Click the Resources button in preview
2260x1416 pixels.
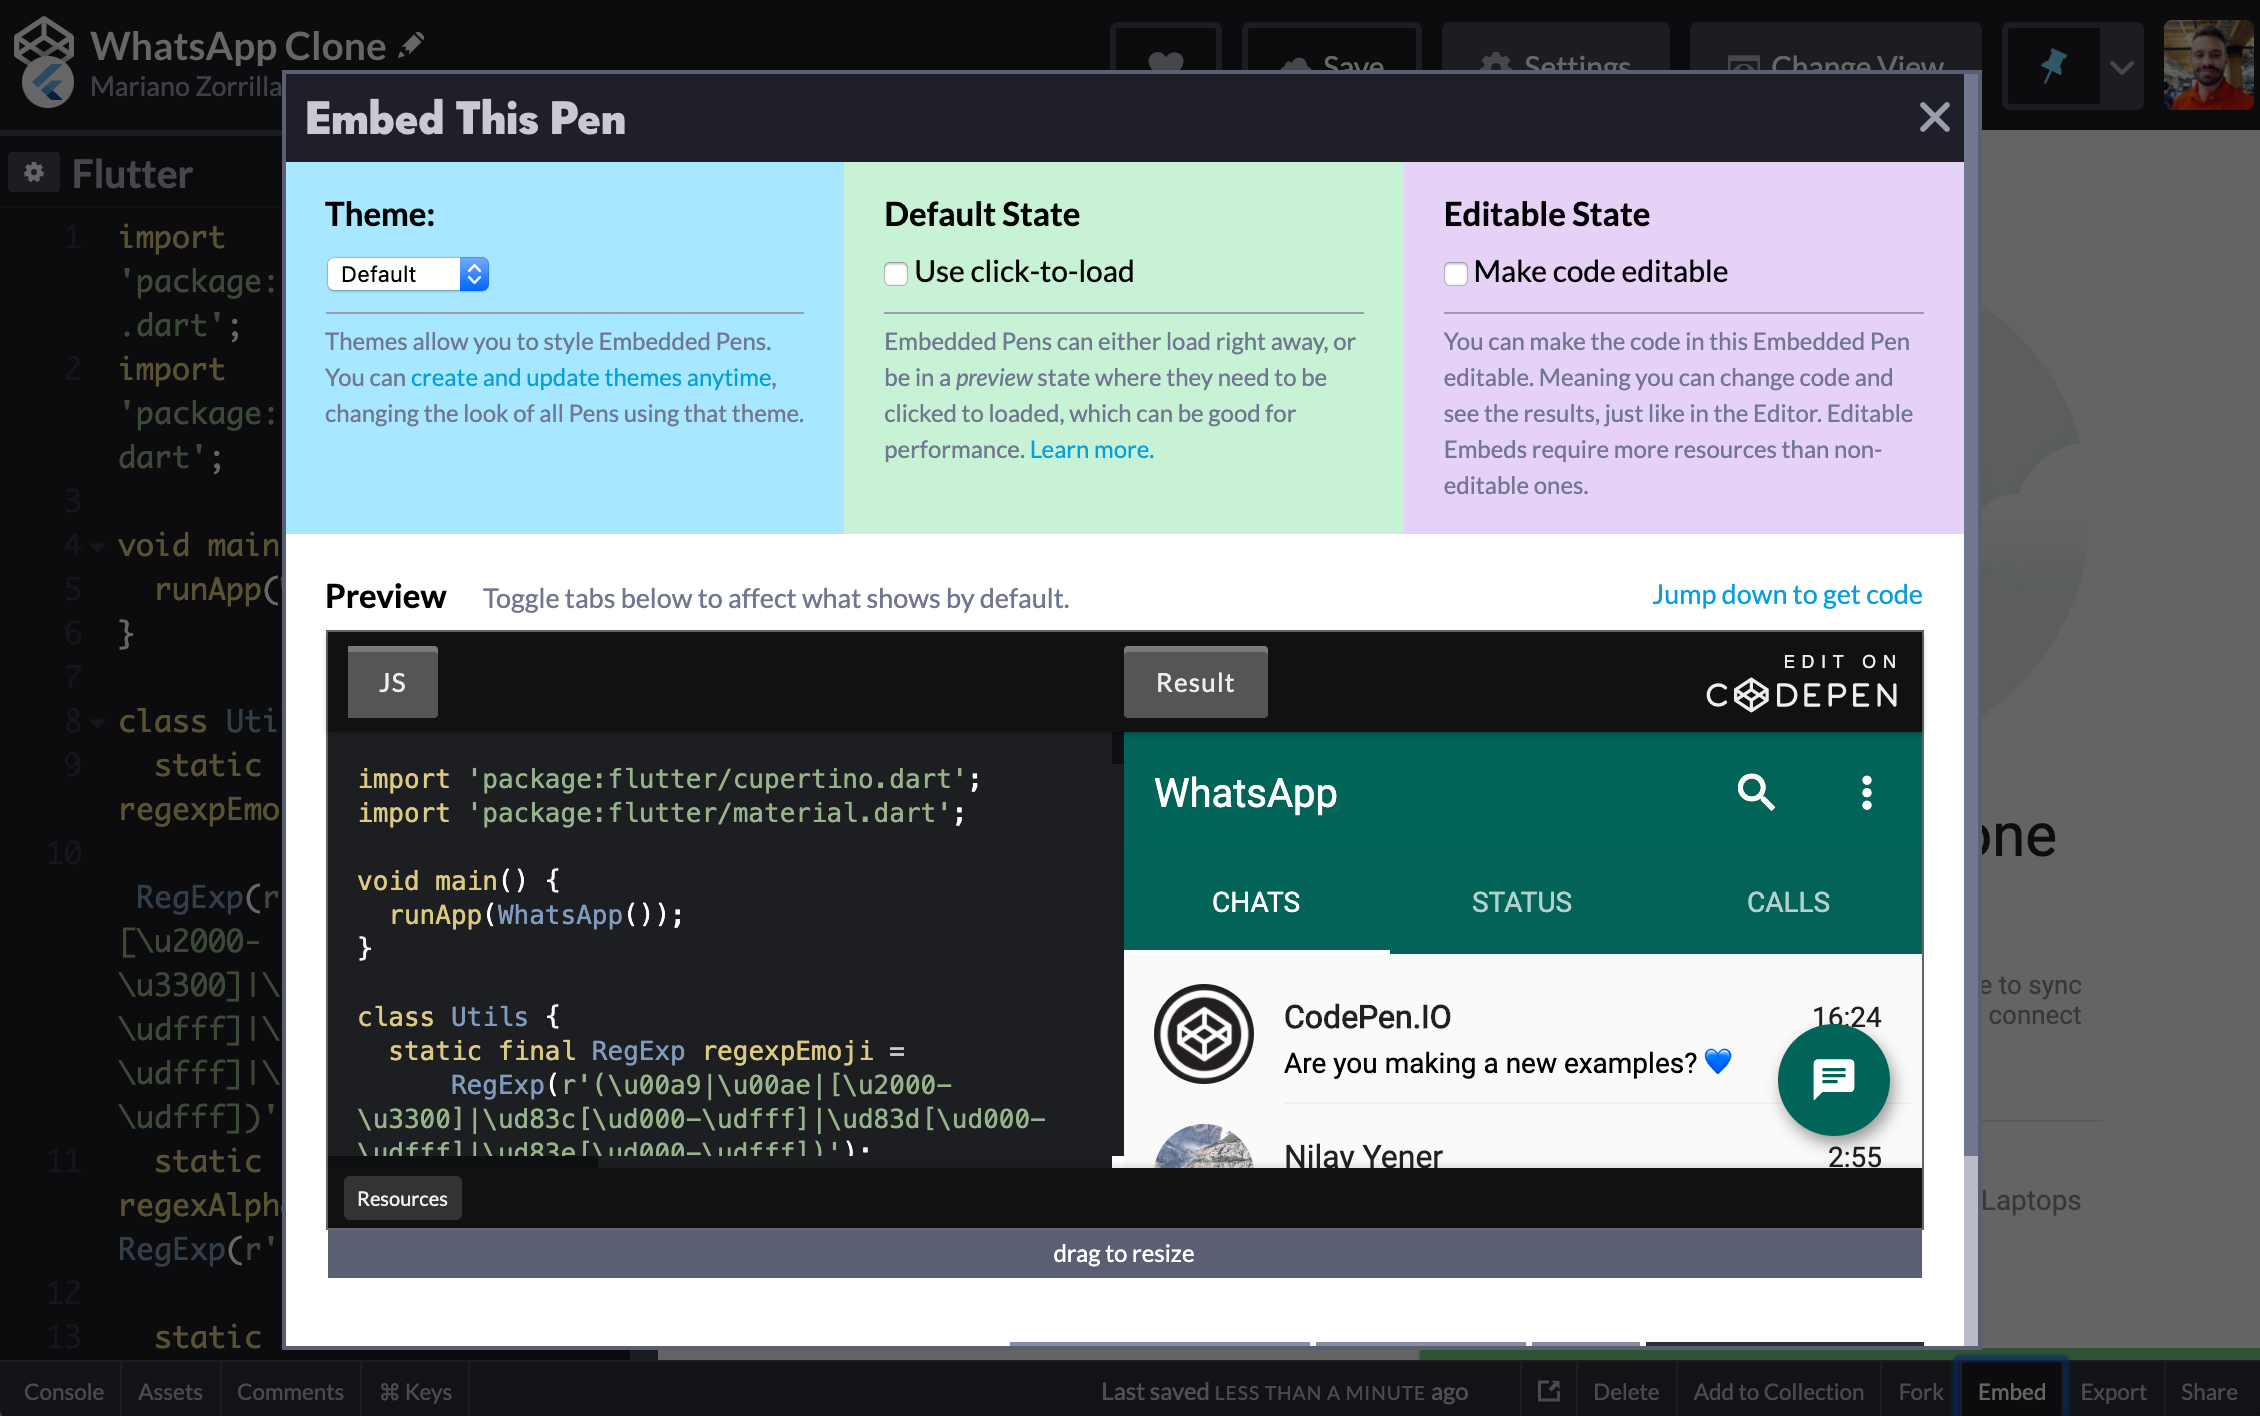pyautogui.click(x=402, y=1198)
